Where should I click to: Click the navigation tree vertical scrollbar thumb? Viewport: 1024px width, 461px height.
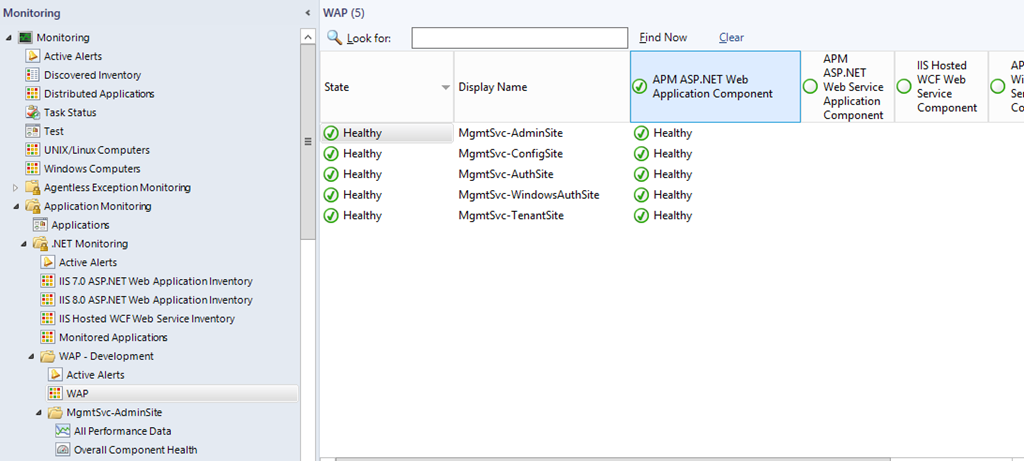tap(308, 140)
